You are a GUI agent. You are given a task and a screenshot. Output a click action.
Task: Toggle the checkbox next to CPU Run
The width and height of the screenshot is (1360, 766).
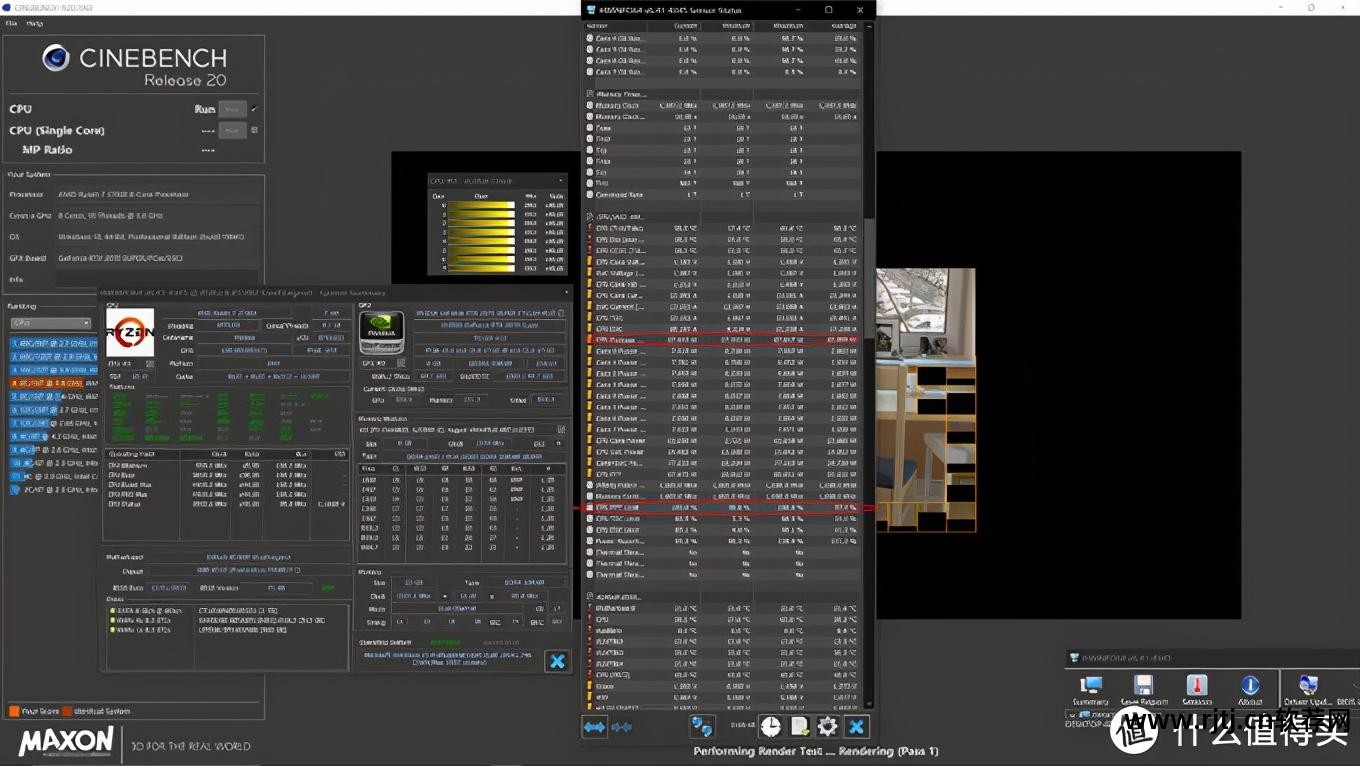point(254,109)
